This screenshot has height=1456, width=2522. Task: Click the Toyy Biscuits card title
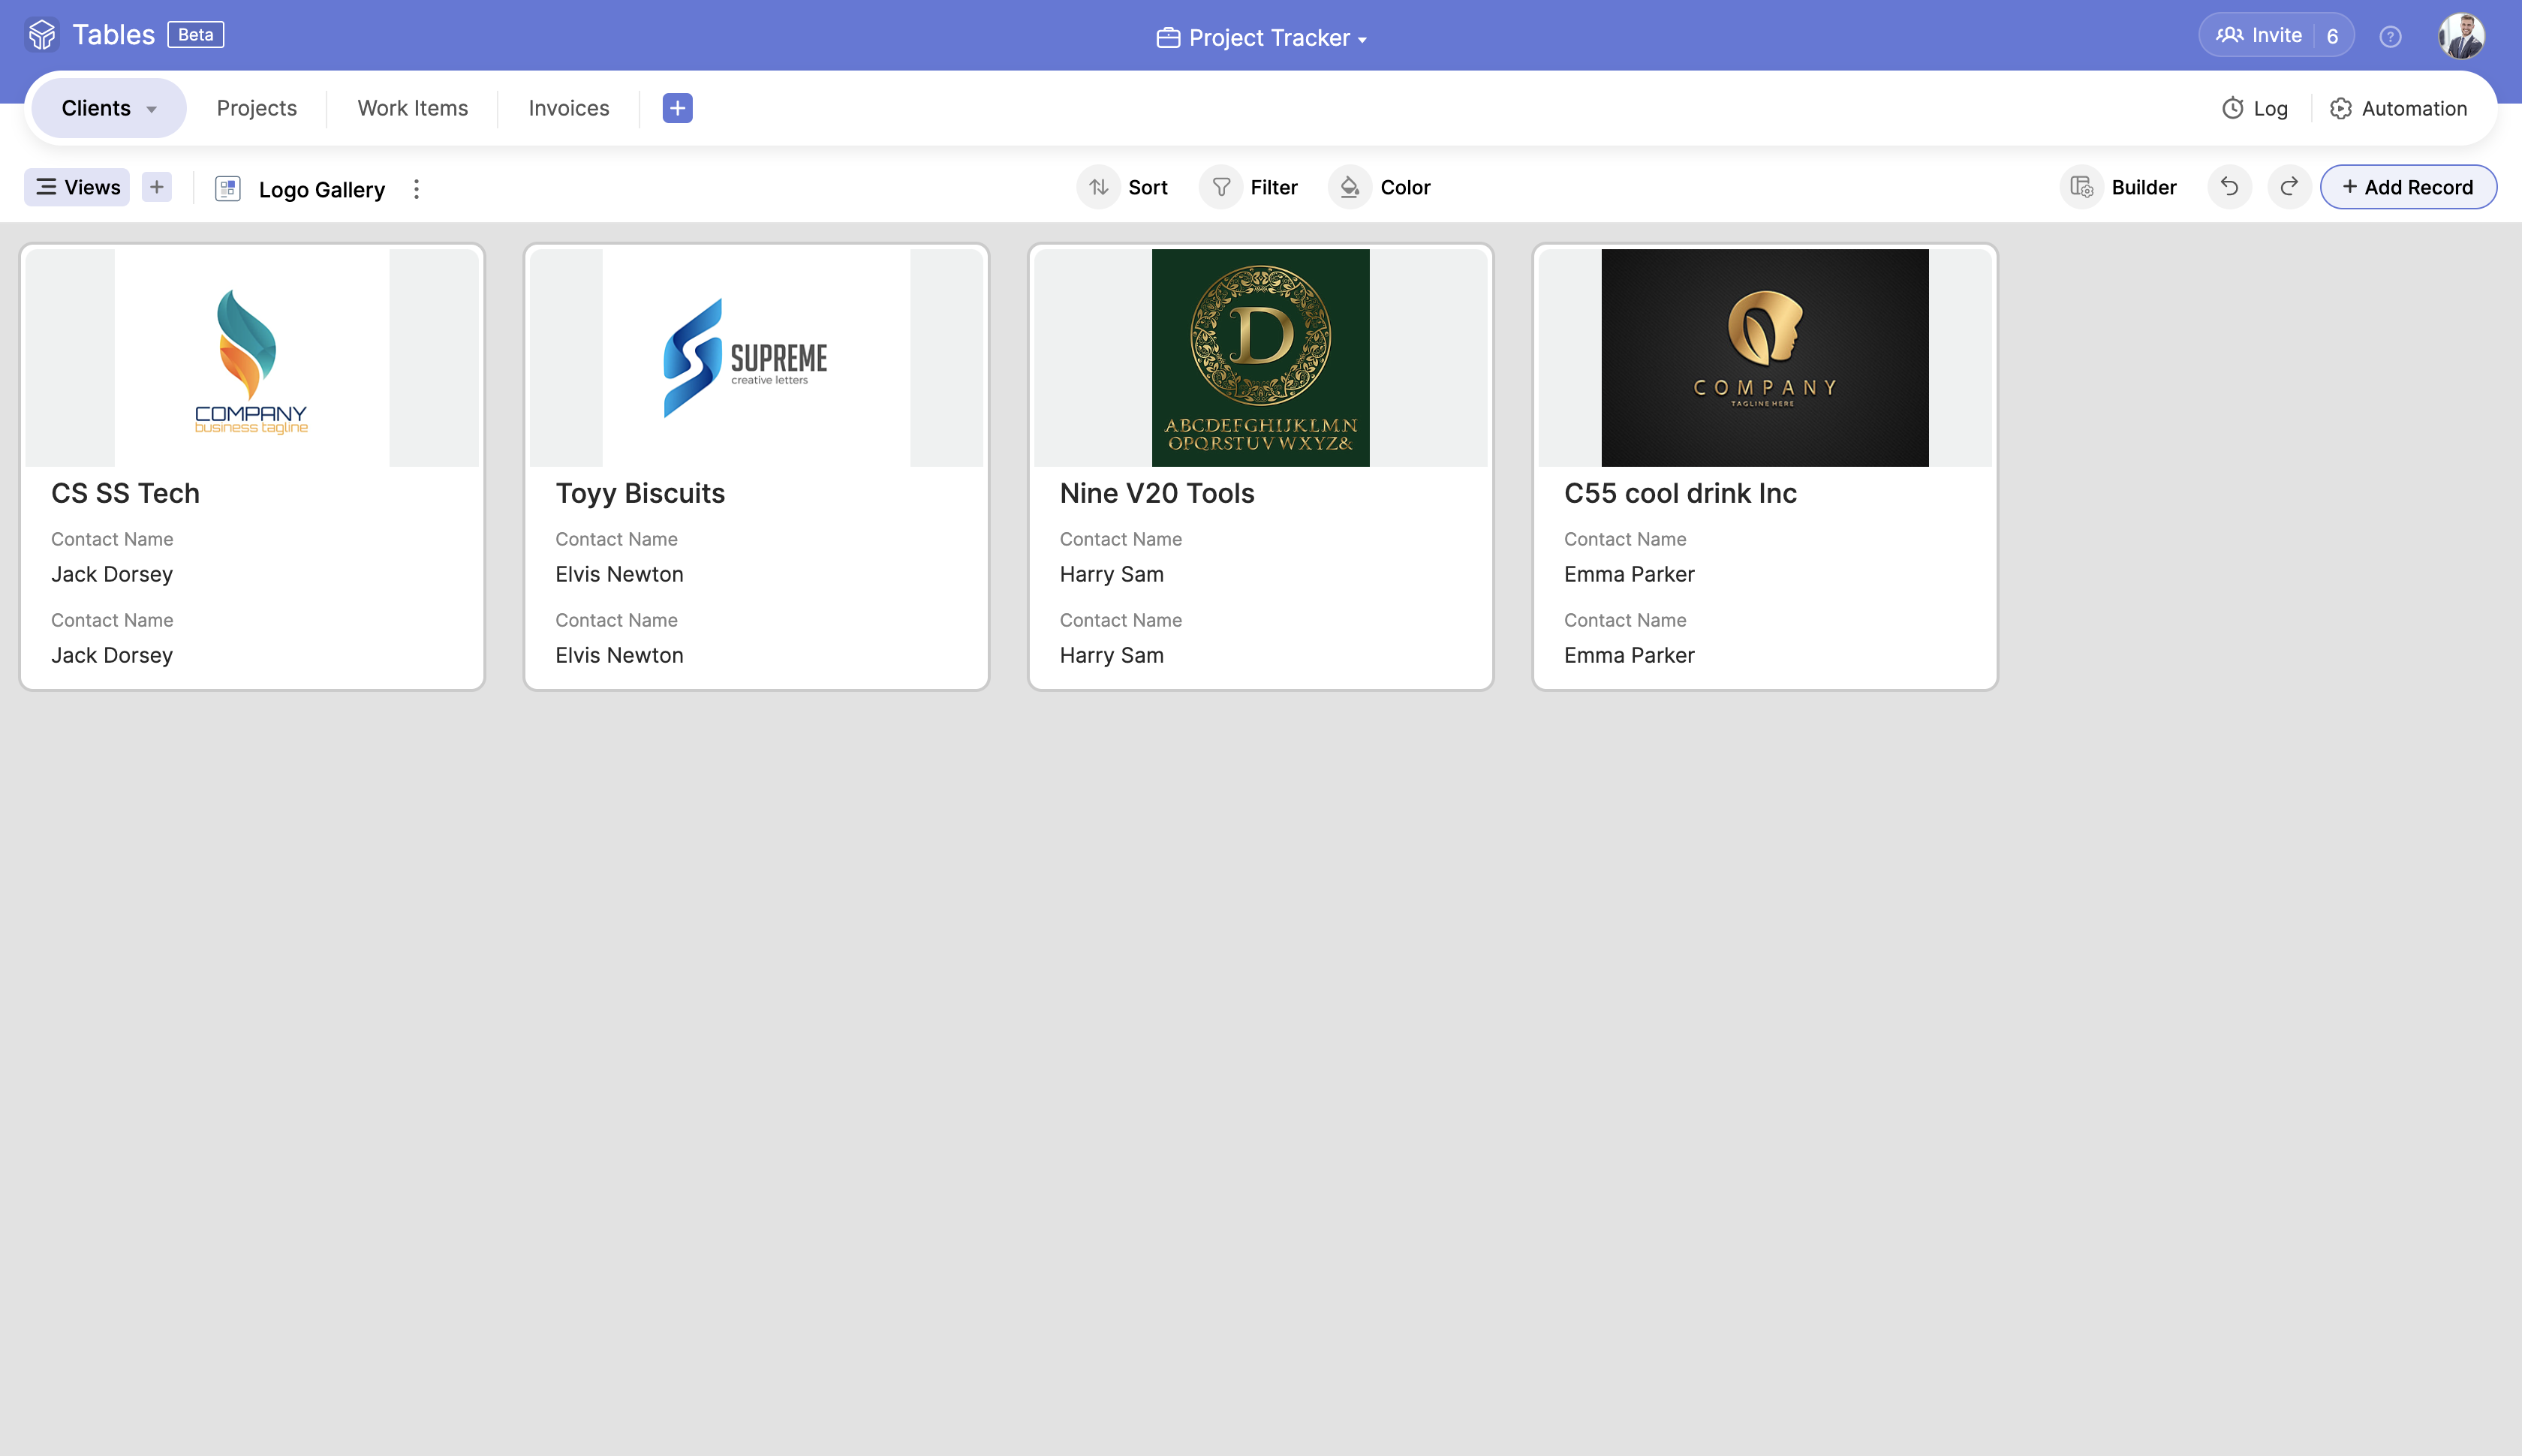click(x=640, y=493)
